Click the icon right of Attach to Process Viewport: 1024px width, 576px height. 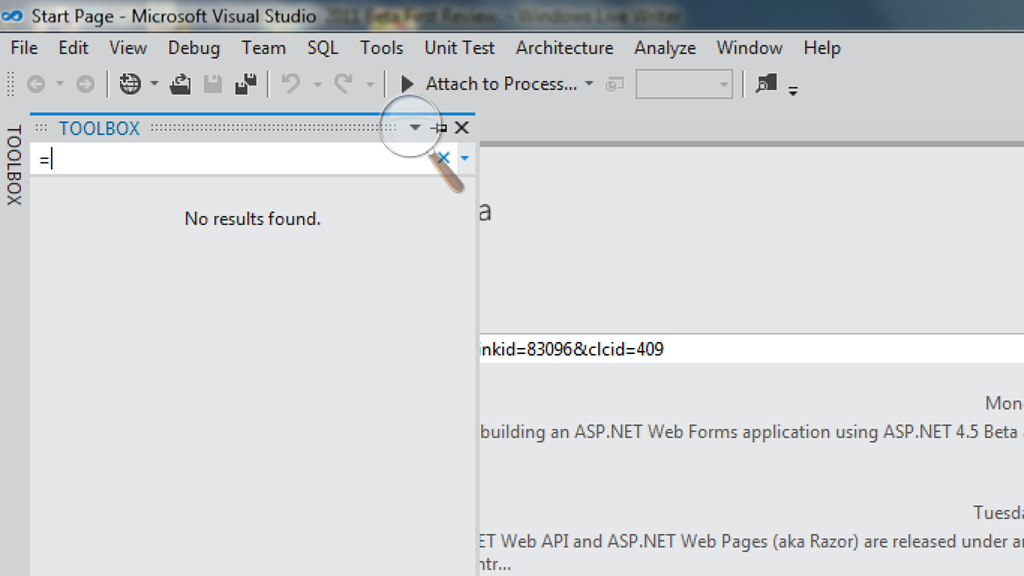pos(615,84)
